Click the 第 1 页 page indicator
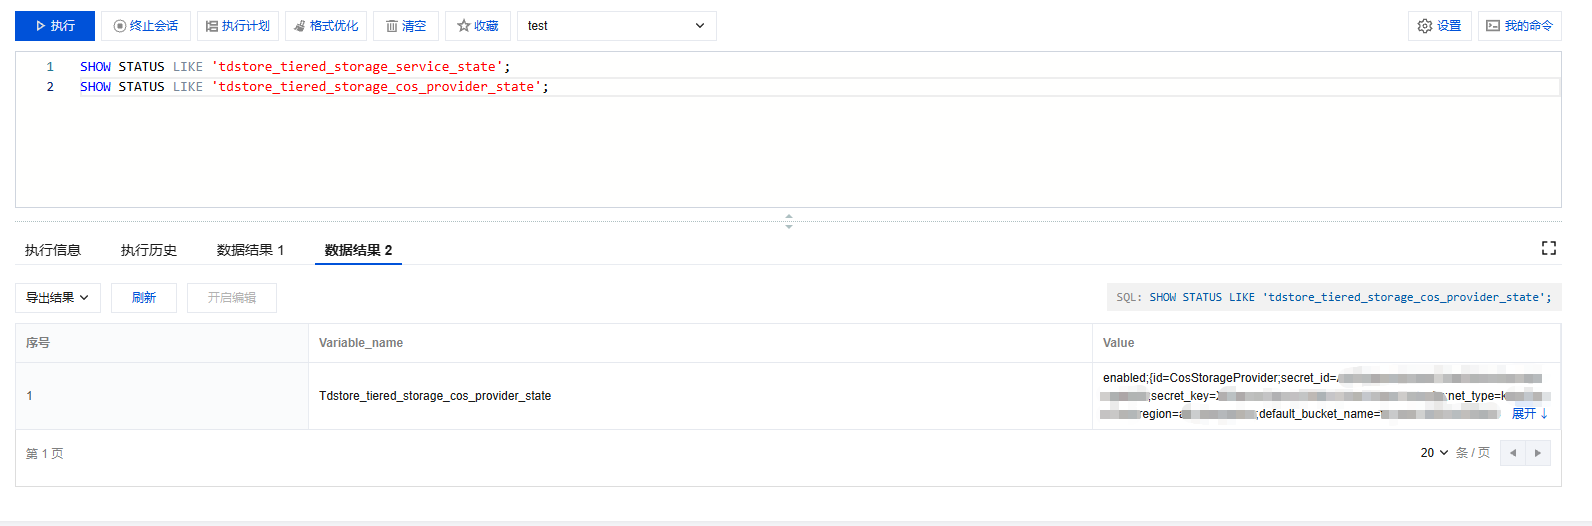The width and height of the screenshot is (1592, 526). click(x=45, y=454)
